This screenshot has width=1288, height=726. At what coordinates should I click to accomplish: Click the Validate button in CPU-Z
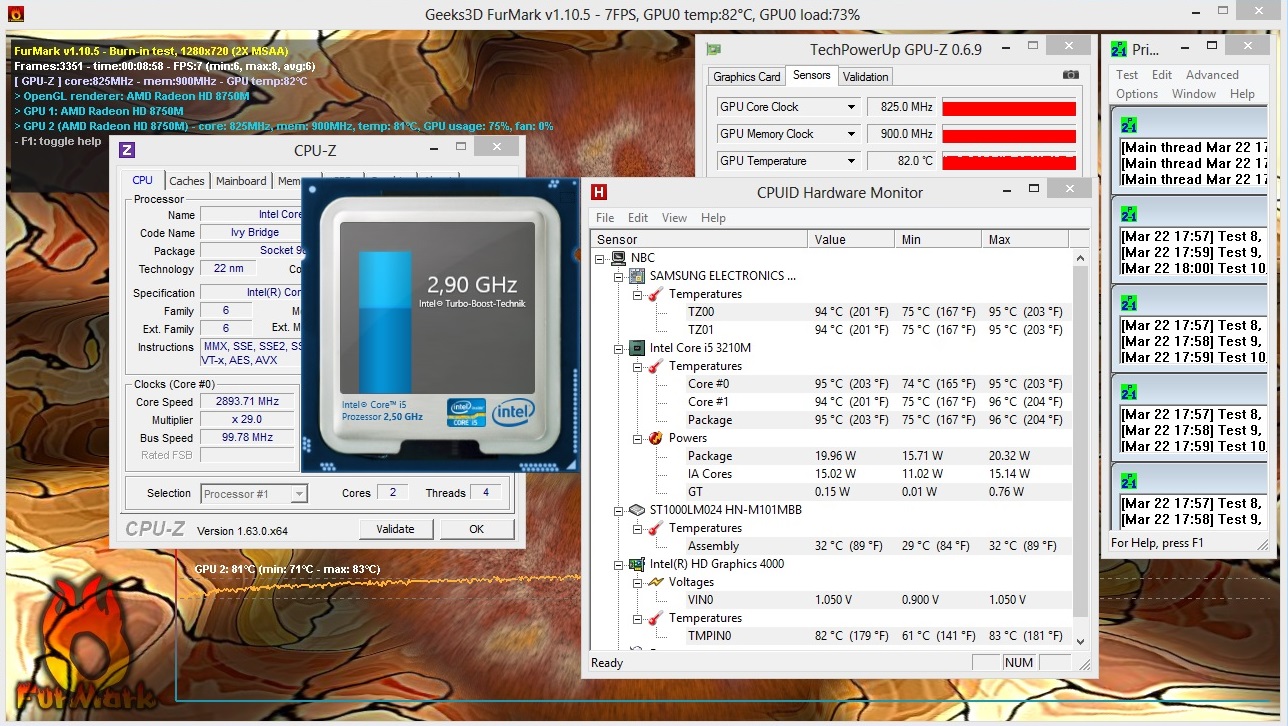tap(395, 529)
